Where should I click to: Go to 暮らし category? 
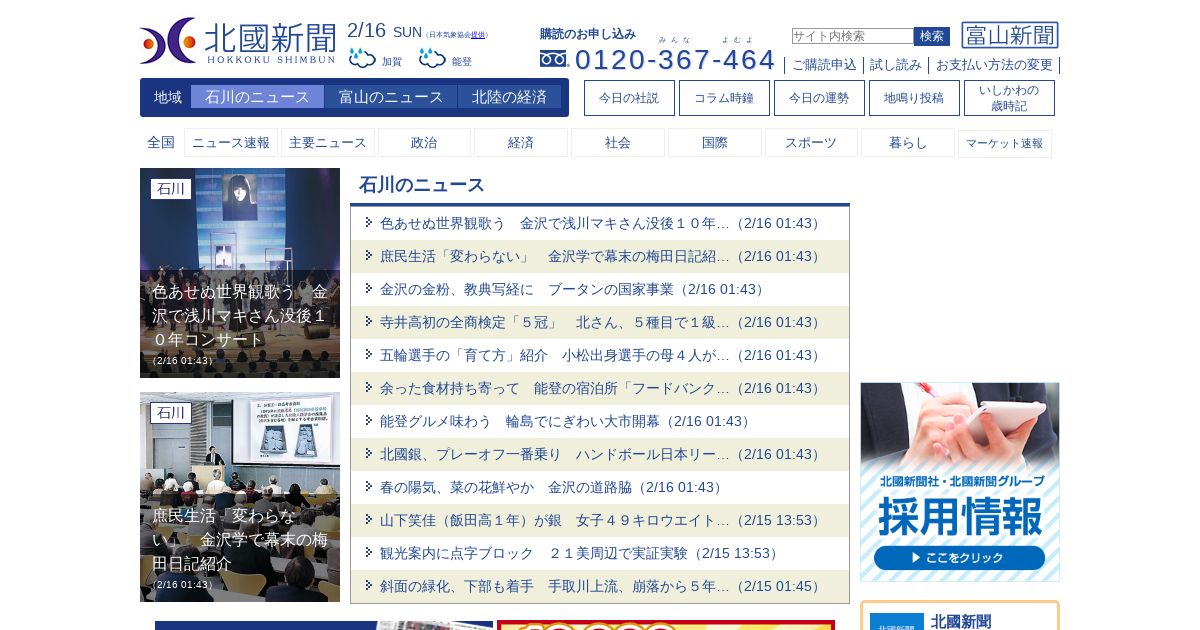click(x=908, y=143)
